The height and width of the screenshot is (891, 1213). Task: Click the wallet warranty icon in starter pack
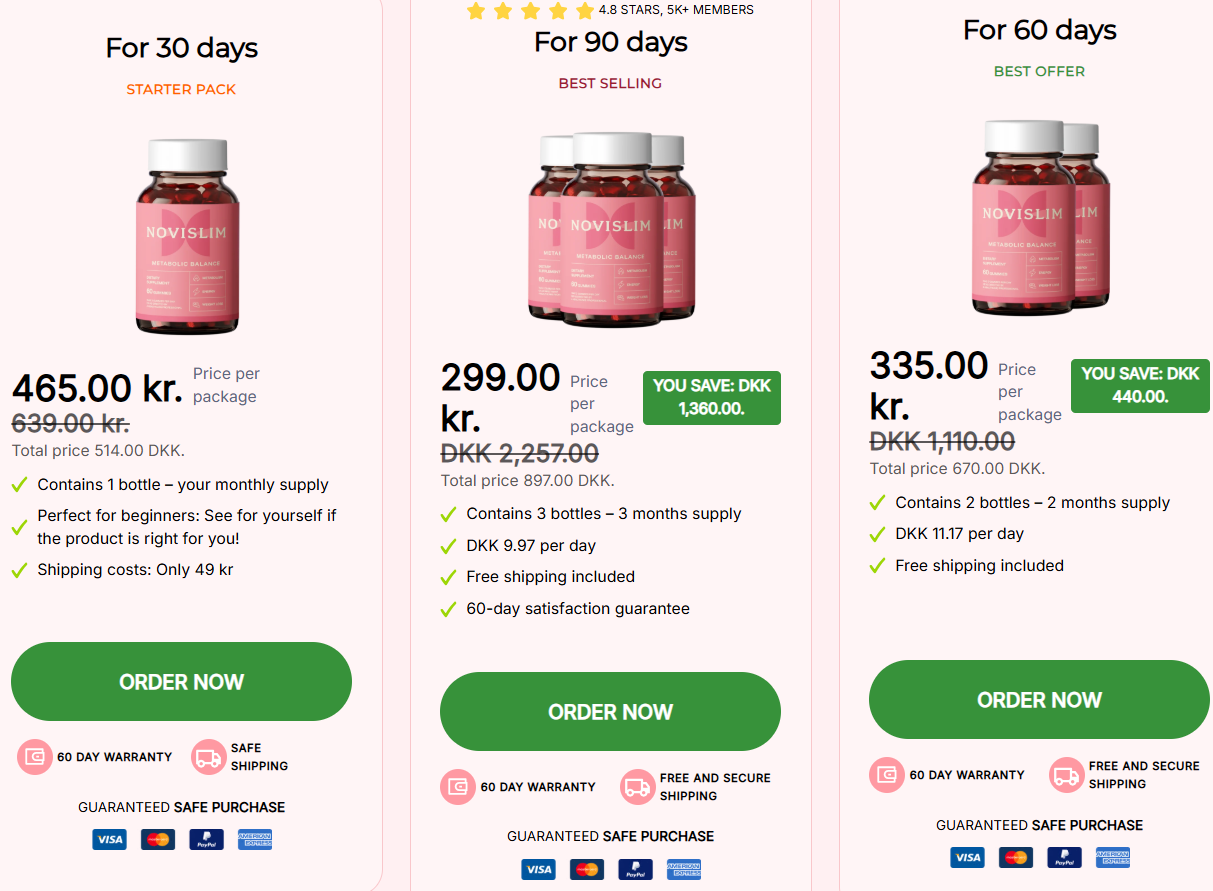(x=35, y=757)
